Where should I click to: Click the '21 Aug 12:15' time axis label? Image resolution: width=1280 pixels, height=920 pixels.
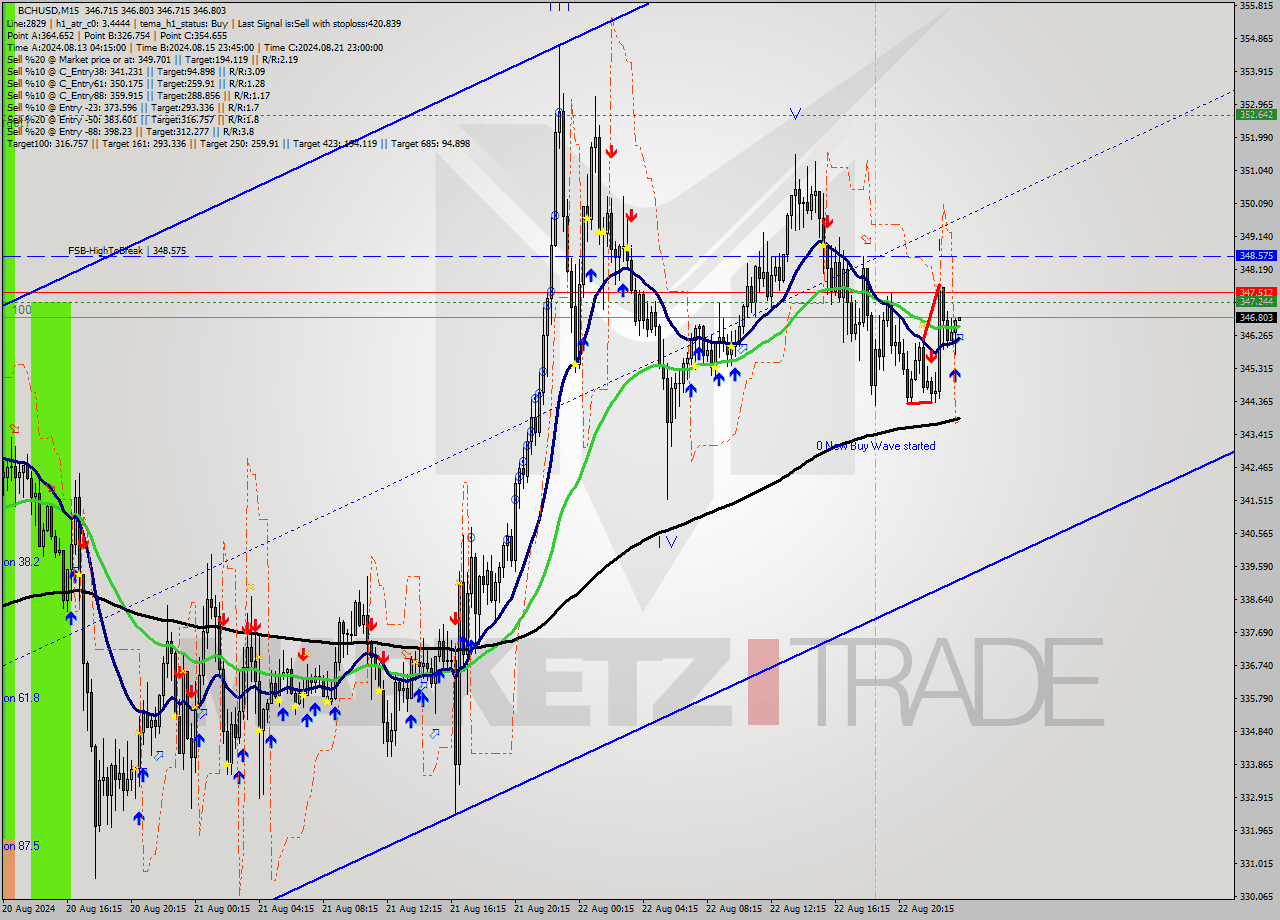click(414, 909)
